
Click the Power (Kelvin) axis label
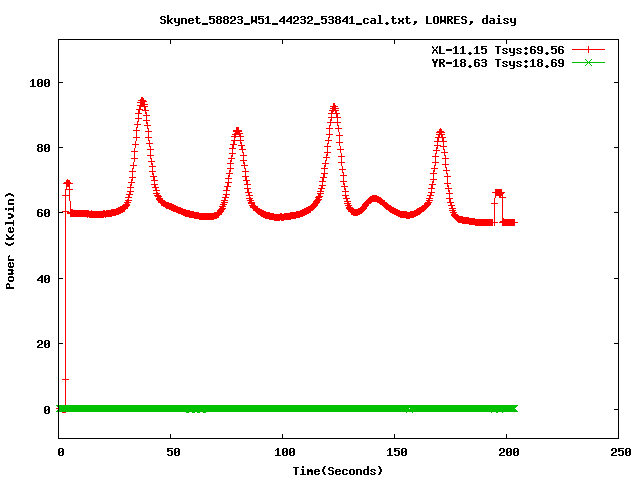10,241
